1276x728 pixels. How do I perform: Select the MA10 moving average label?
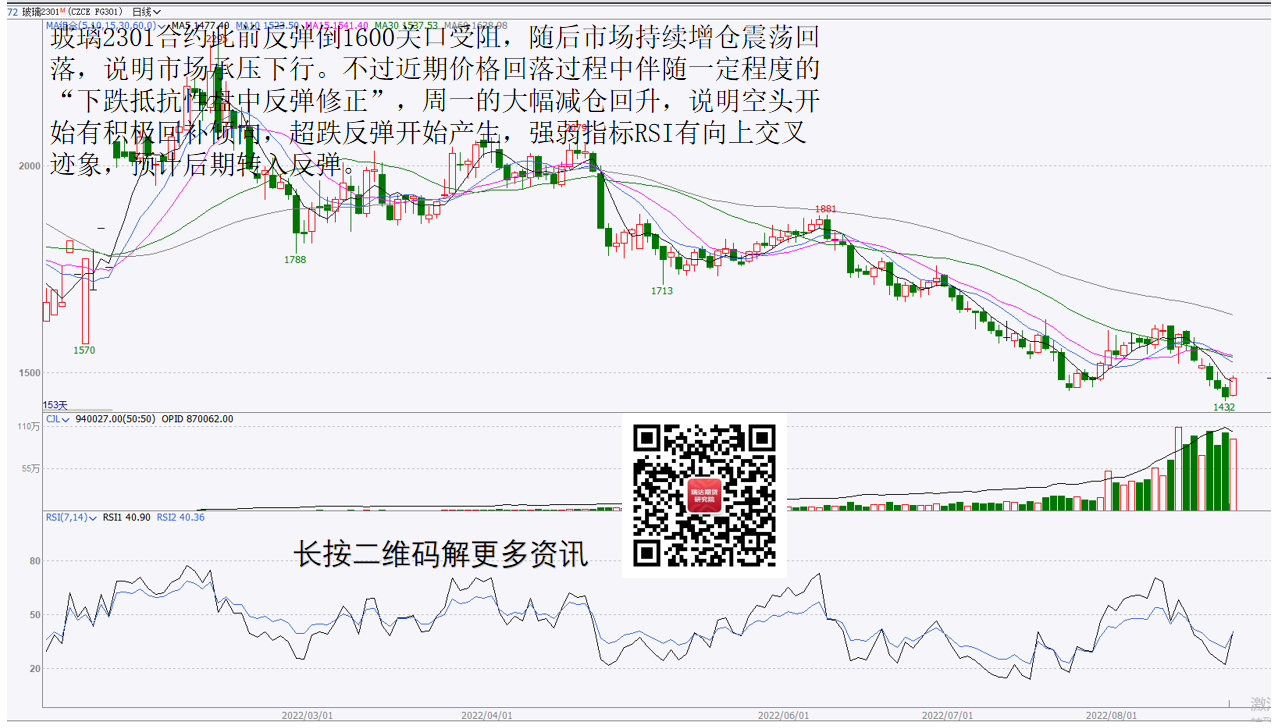click(x=267, y=26)
